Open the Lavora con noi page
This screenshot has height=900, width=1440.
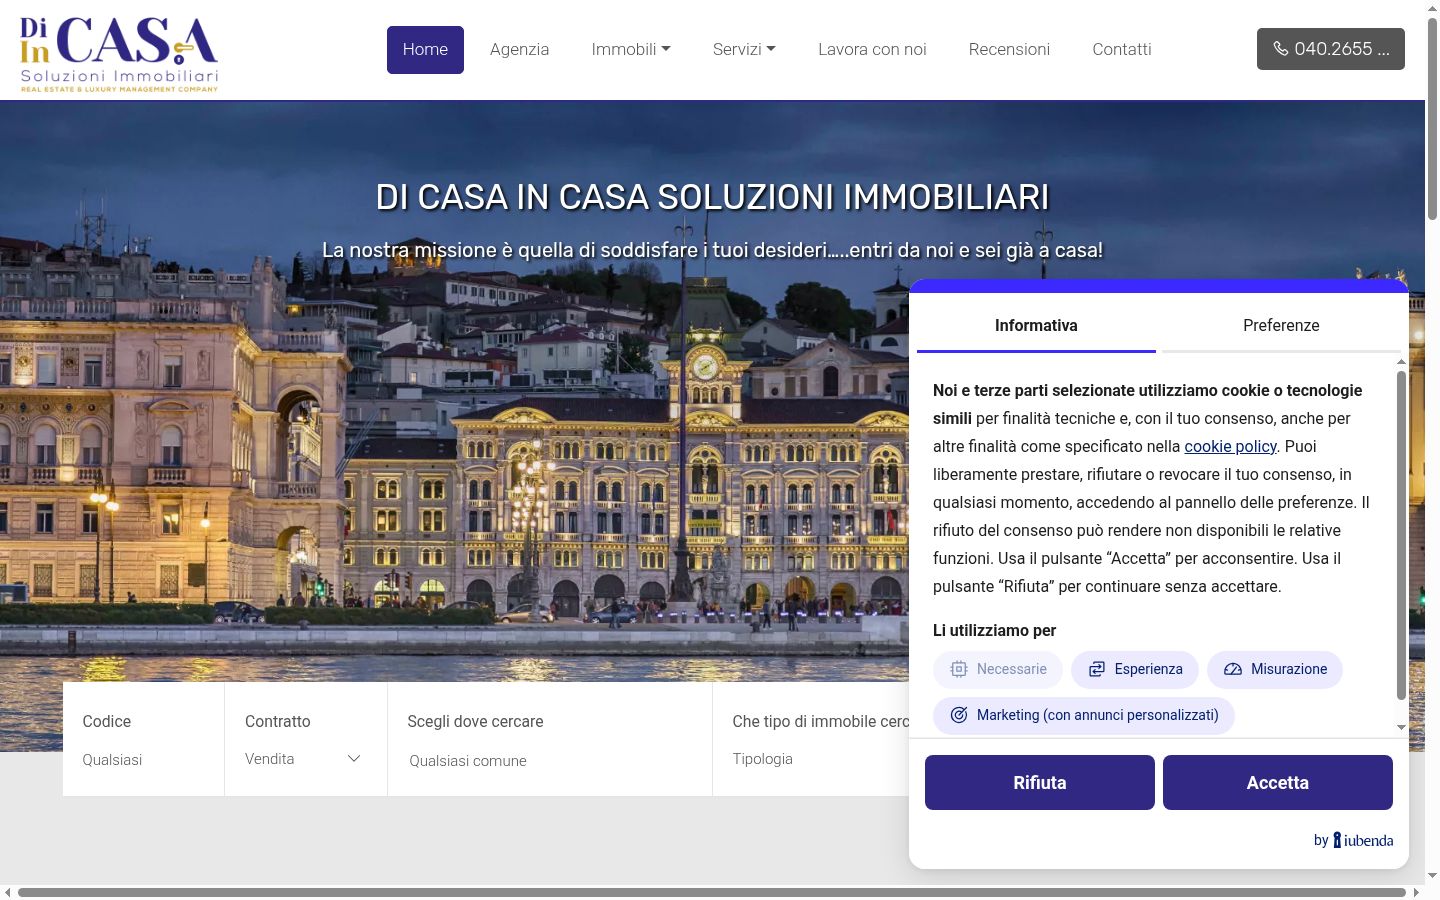(872, 50)
